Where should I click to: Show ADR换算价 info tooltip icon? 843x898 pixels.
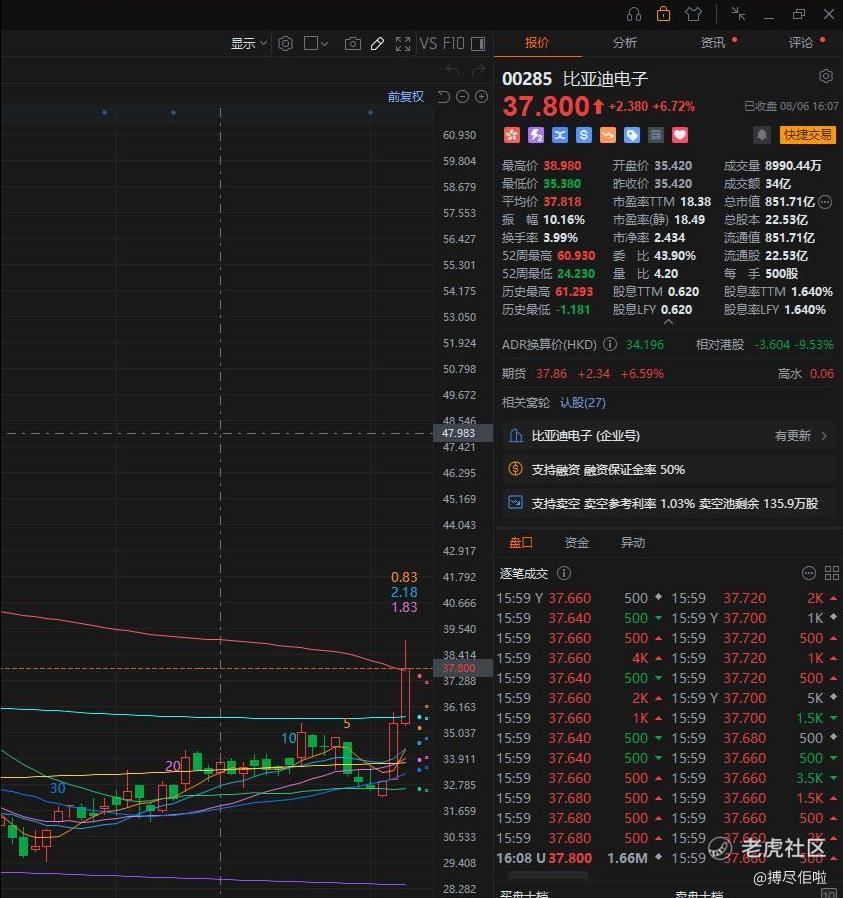(x=610, y=344)
